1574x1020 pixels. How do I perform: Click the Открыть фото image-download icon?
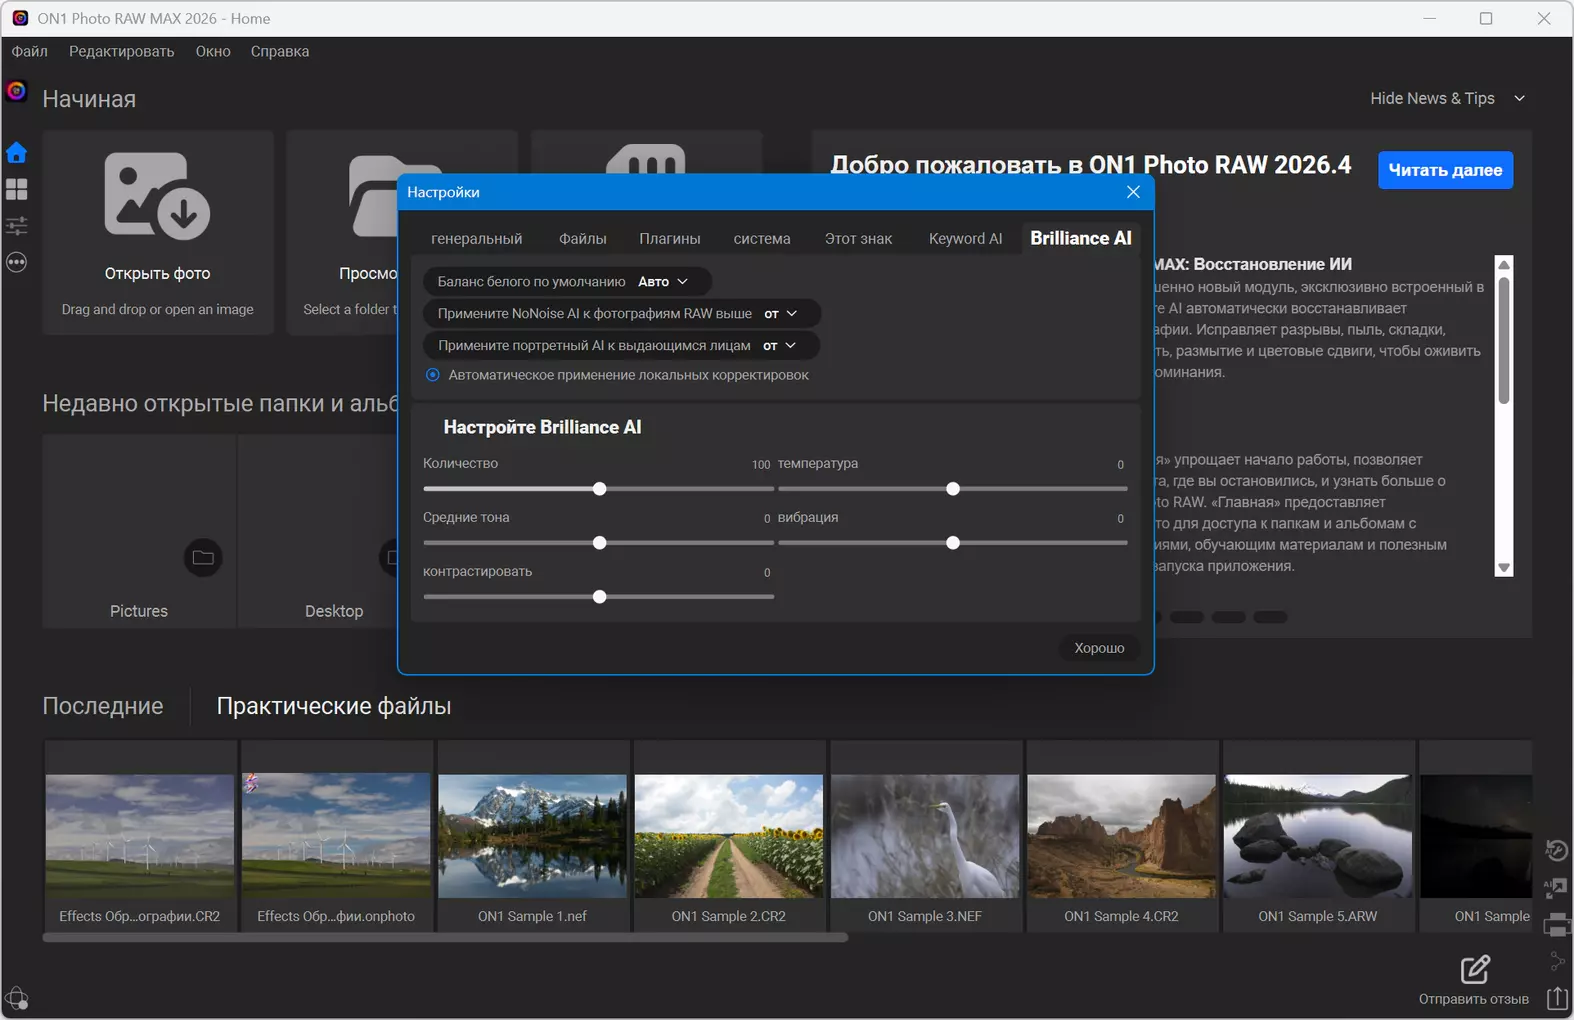pyautogui.click(x=157, y=195)
